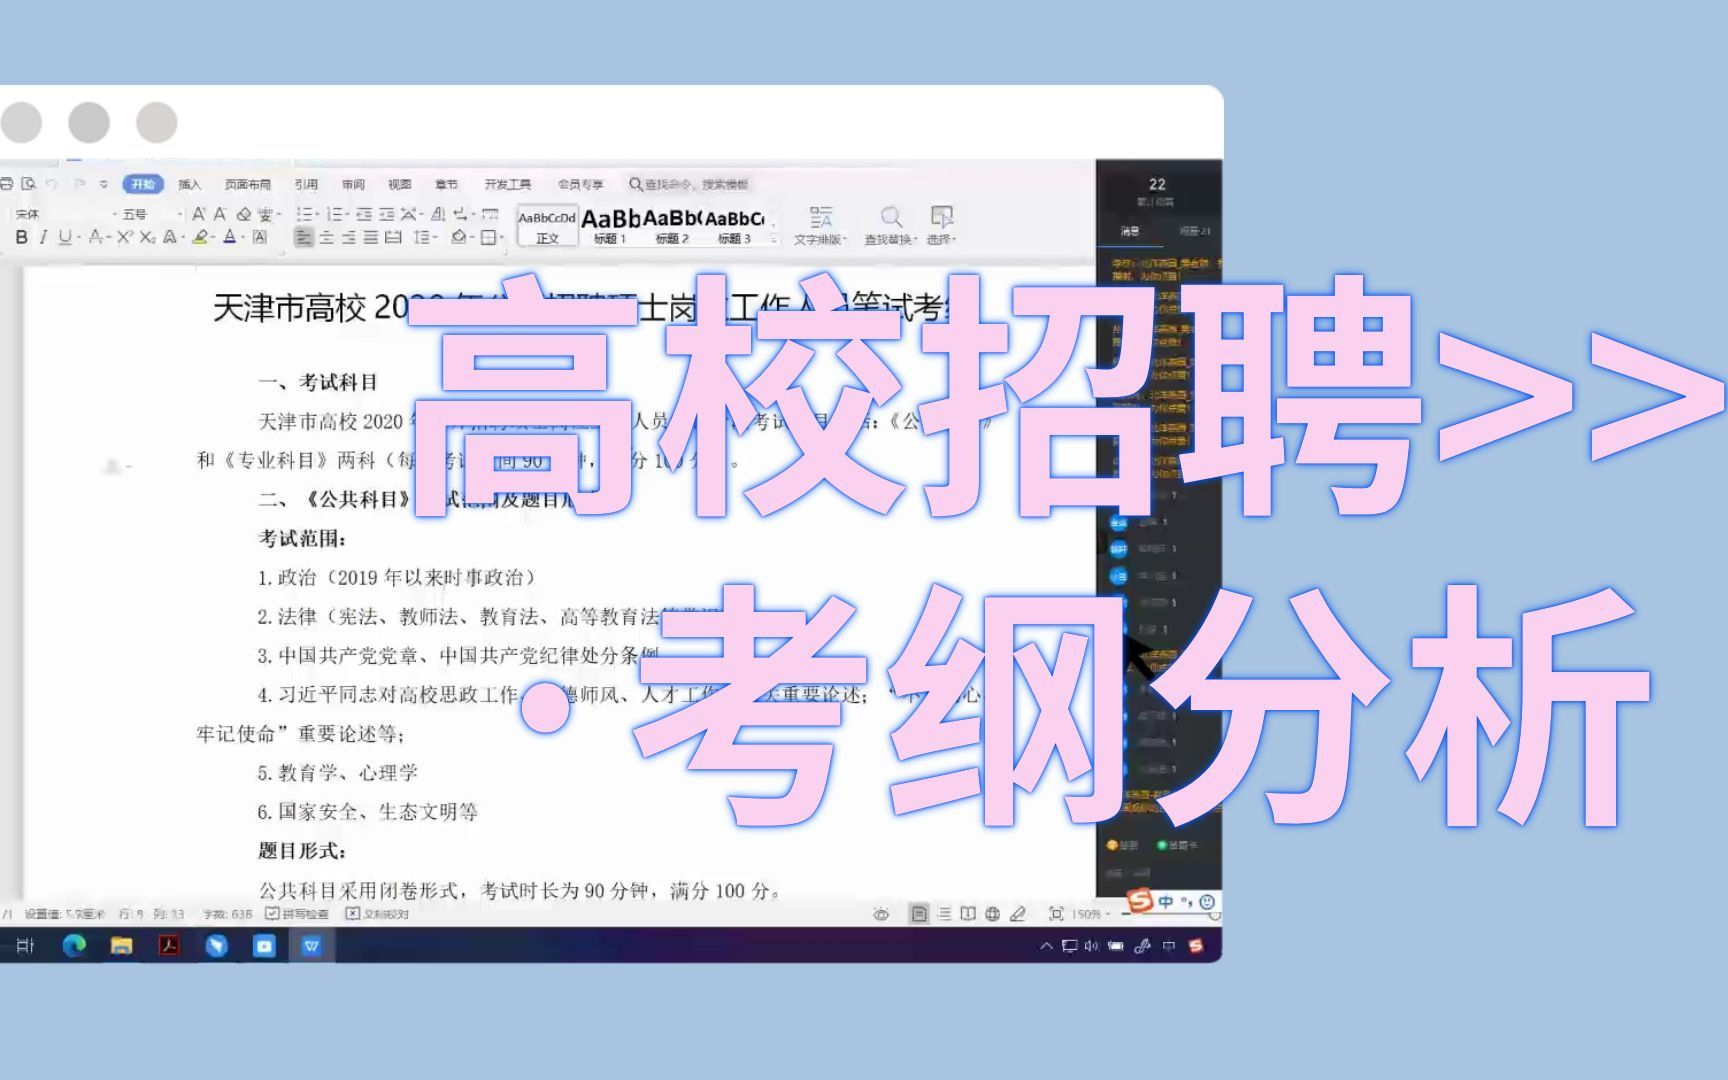Expand the styles gallery
The image size is (1728, 1080).
coord(774,239)
